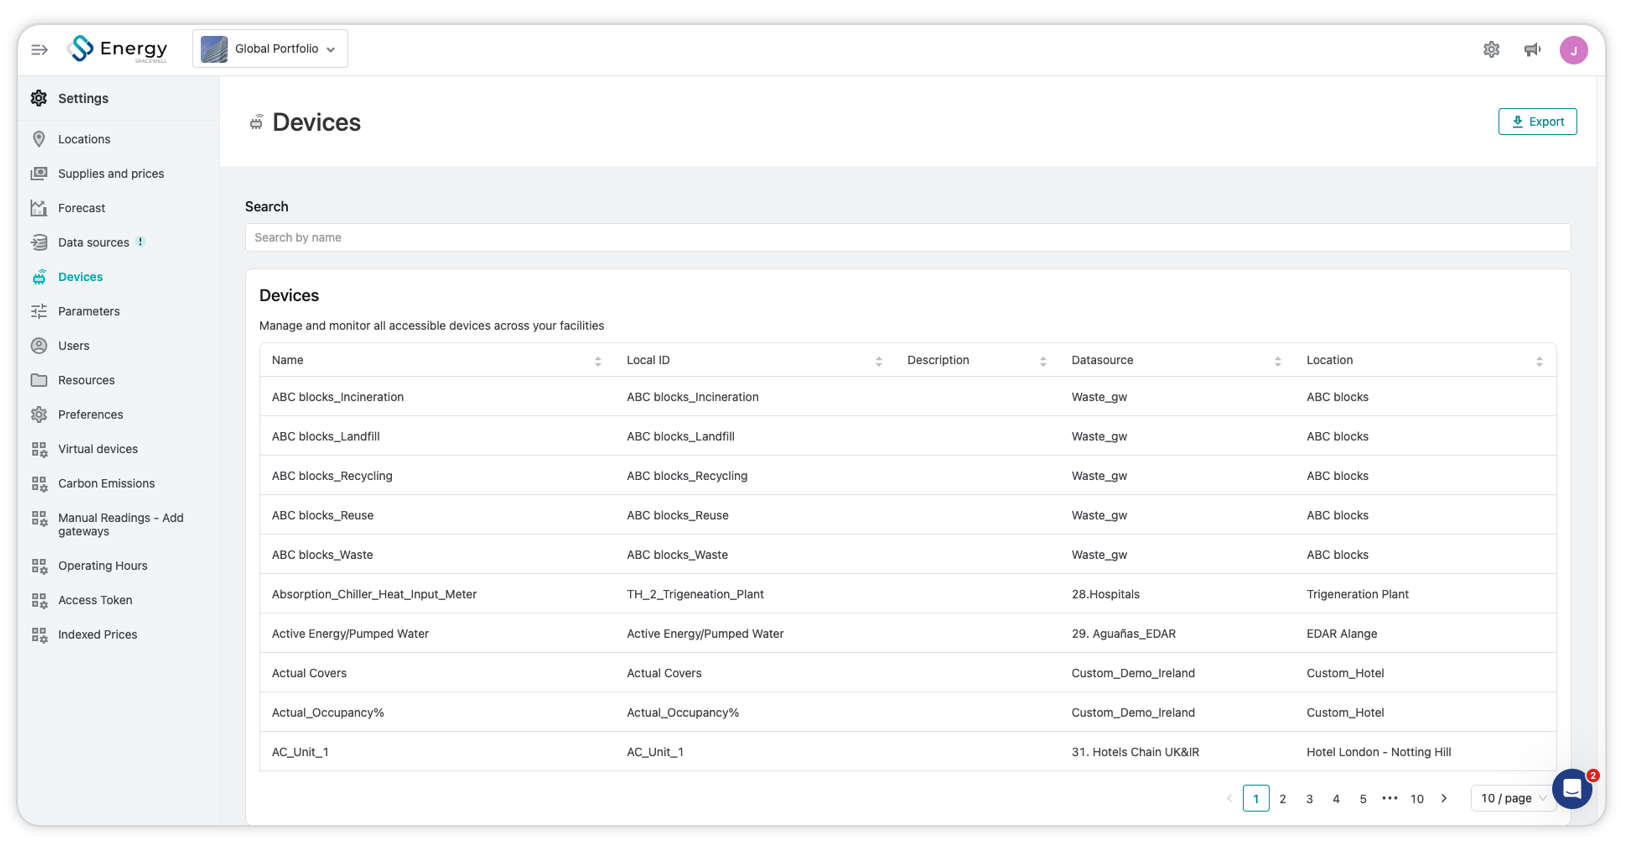Screen dimensions: 1627x848
Task: Click next page arrow
Action: click(x=1444, y=798)
